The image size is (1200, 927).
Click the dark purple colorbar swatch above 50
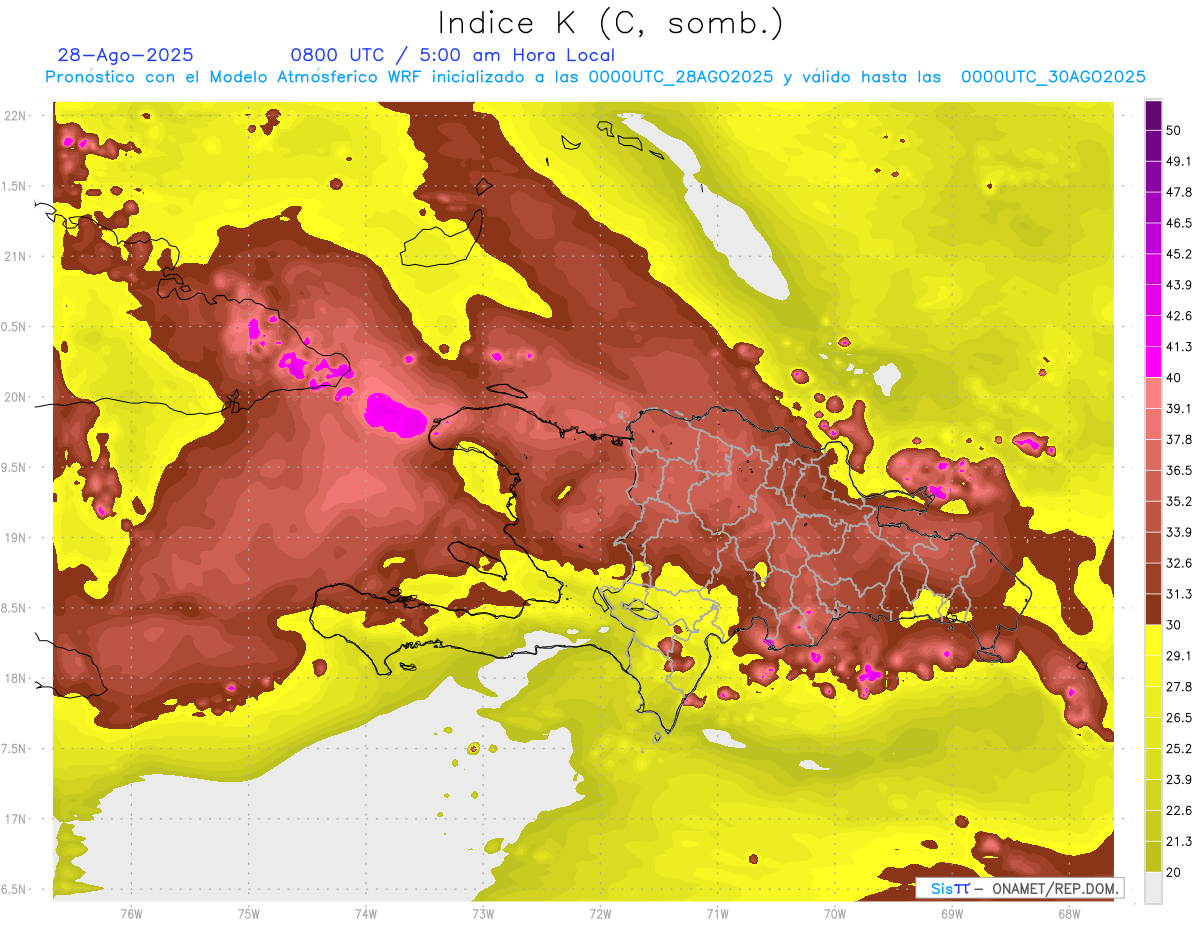pyautogui.click(x=1153, y=115)
